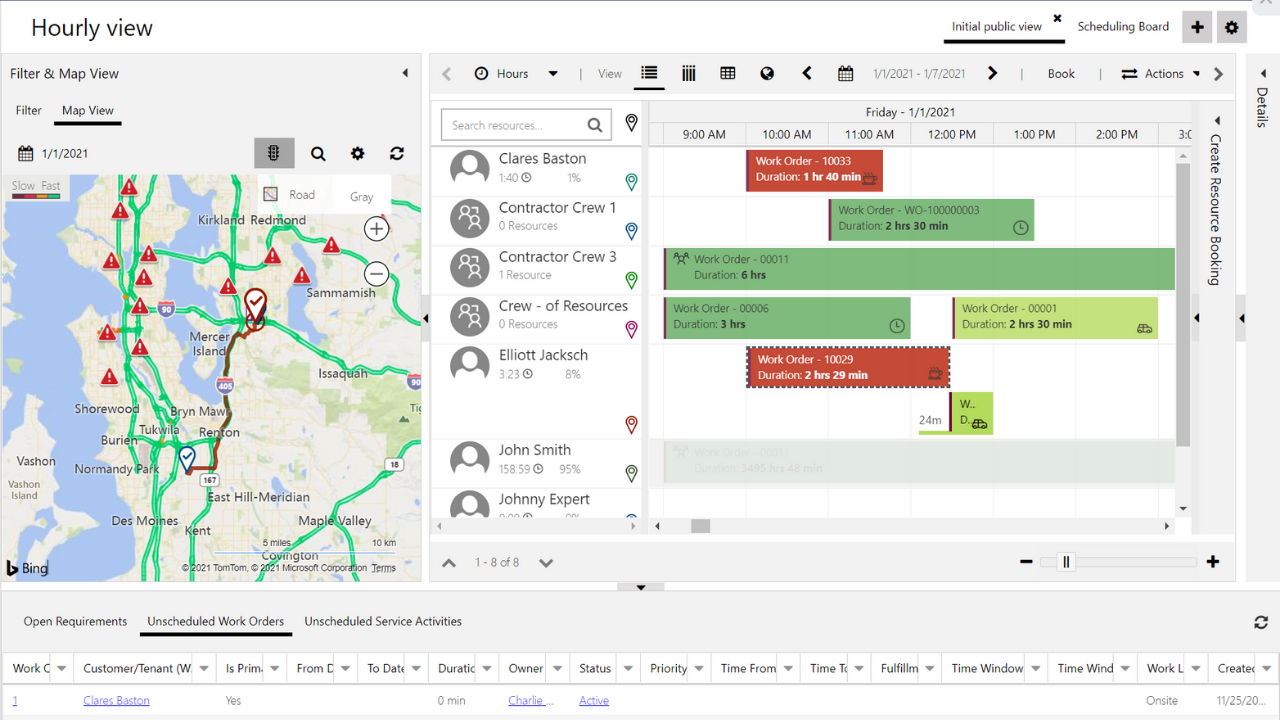
Task: Open map settings gear
Action: [357, 153]
